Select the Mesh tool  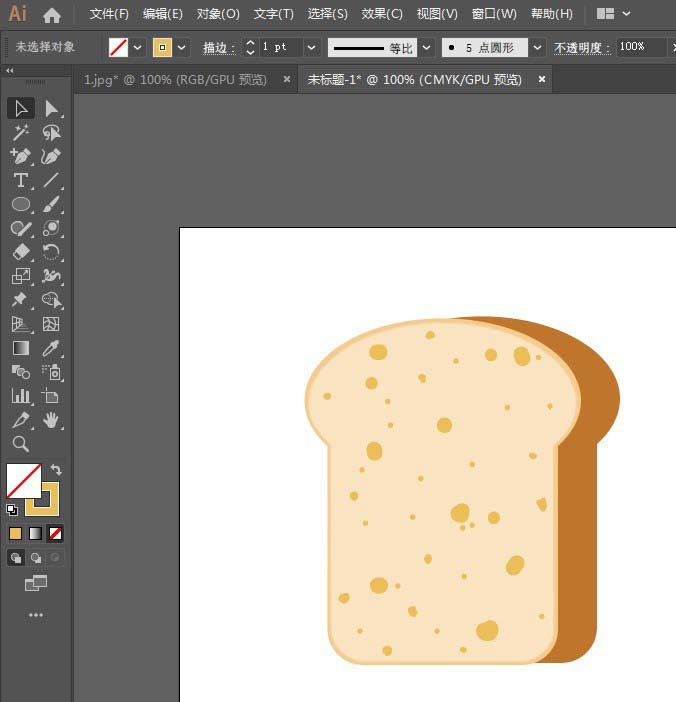51,324
